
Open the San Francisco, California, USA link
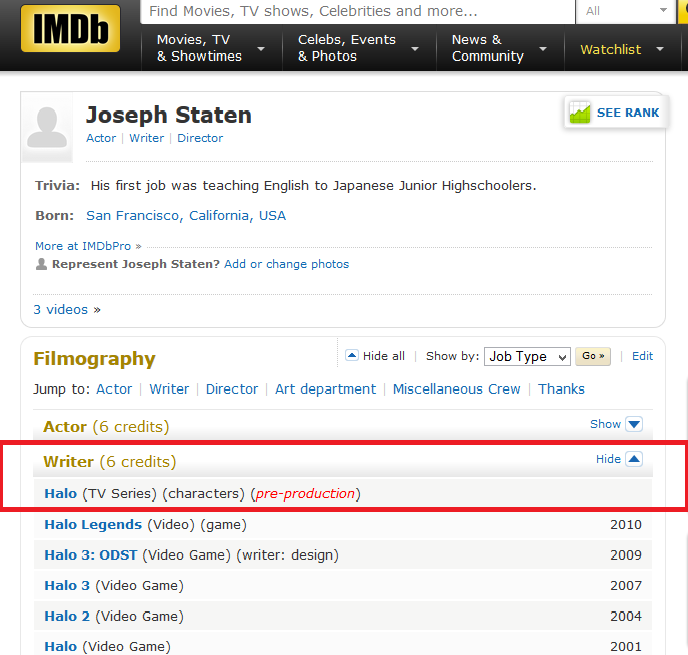[186, 215]
